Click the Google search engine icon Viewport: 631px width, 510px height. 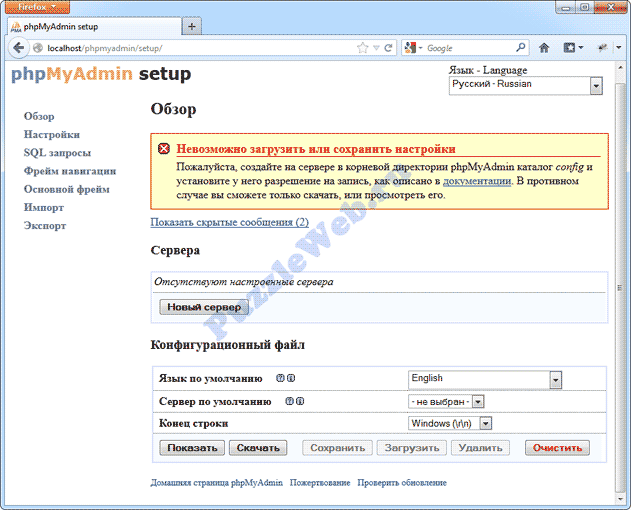tap(410, 48)
